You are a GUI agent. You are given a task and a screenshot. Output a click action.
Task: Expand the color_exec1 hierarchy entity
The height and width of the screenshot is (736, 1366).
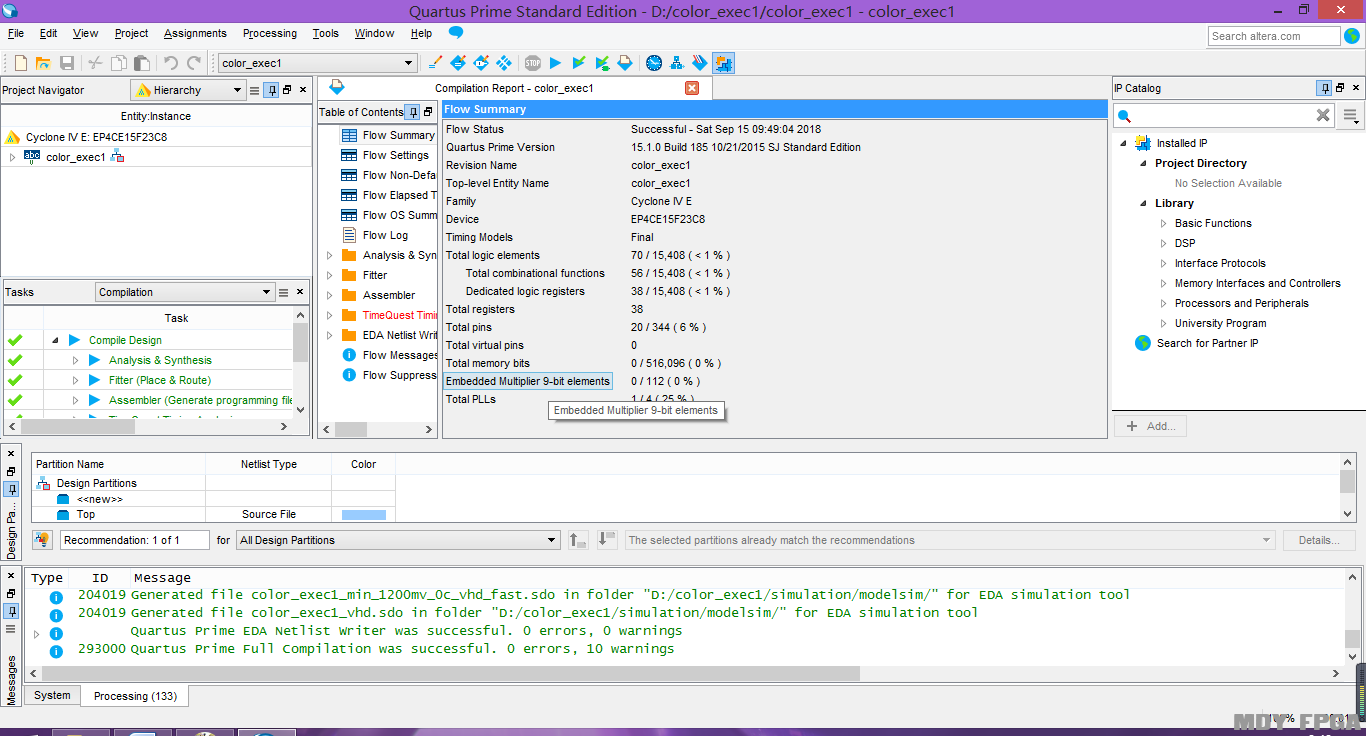click(12, 157)
